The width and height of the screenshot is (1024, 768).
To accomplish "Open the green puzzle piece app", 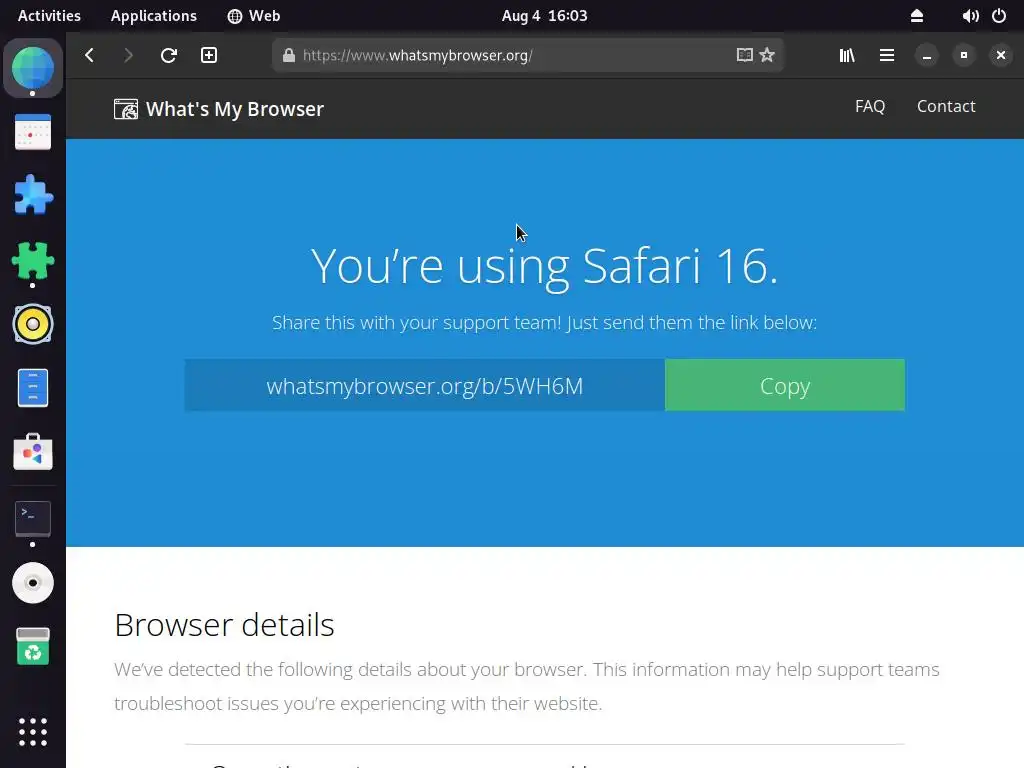I will (33, 261).
